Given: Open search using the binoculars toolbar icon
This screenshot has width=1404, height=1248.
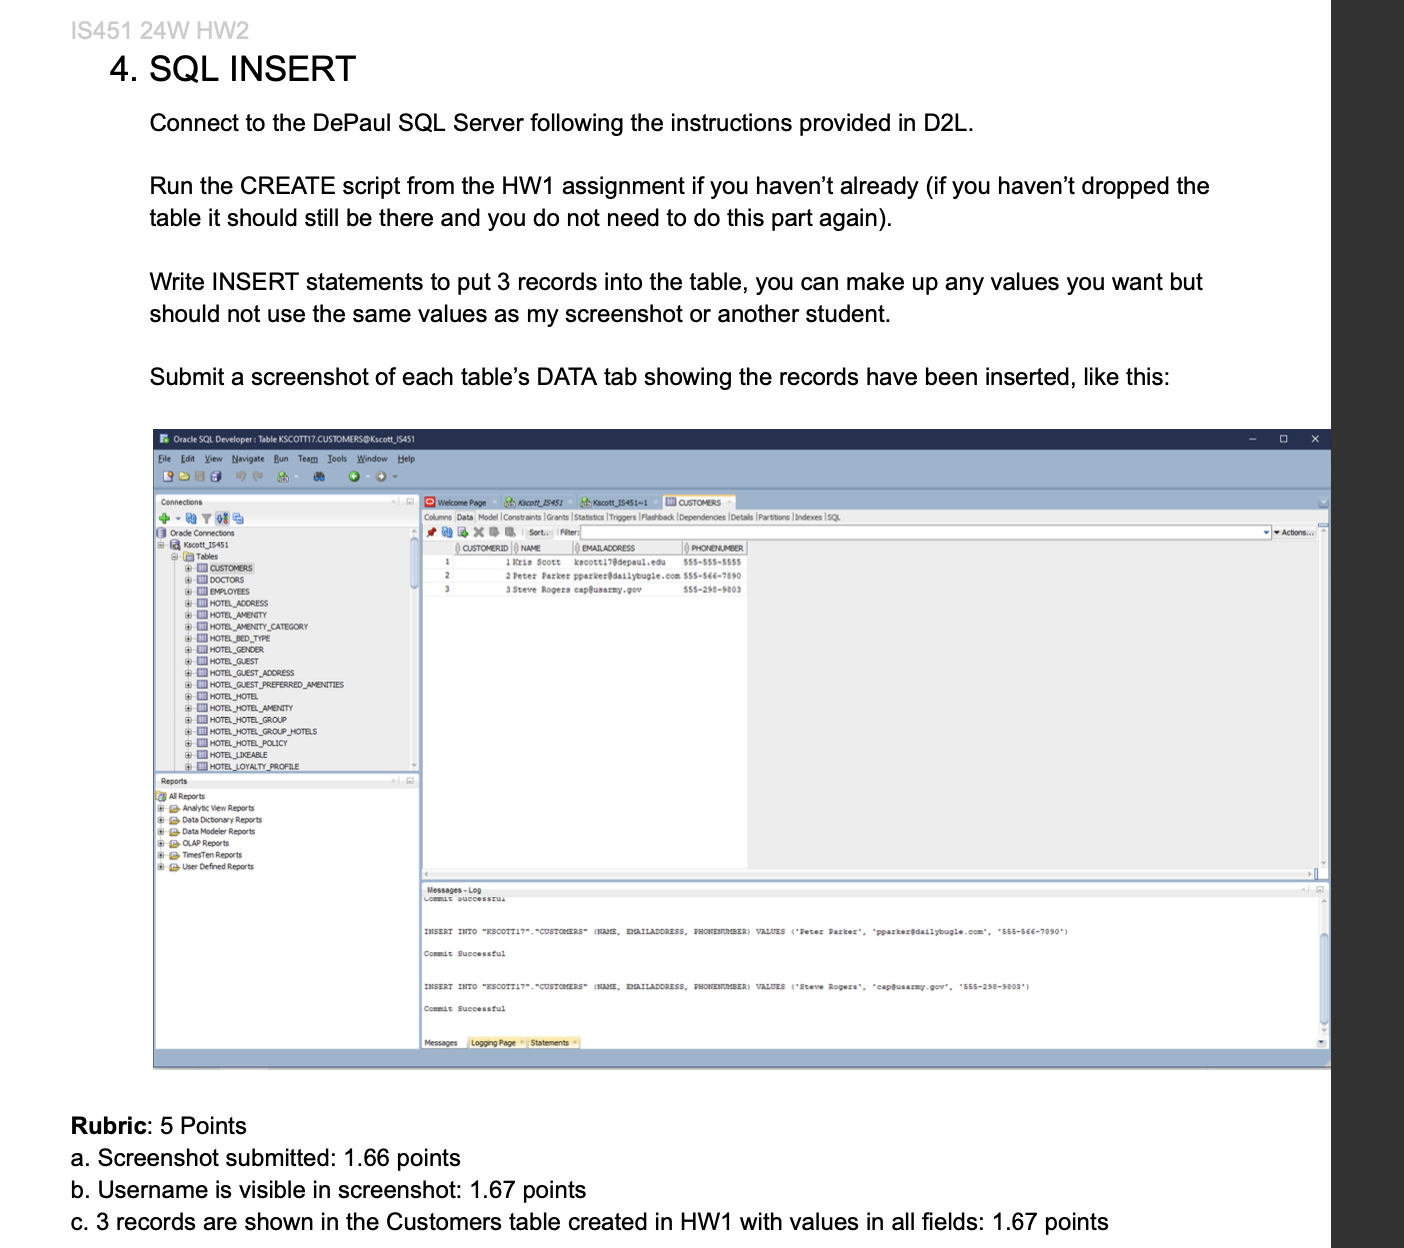Looking at the screenshot, I should click(x=319, y=477).
